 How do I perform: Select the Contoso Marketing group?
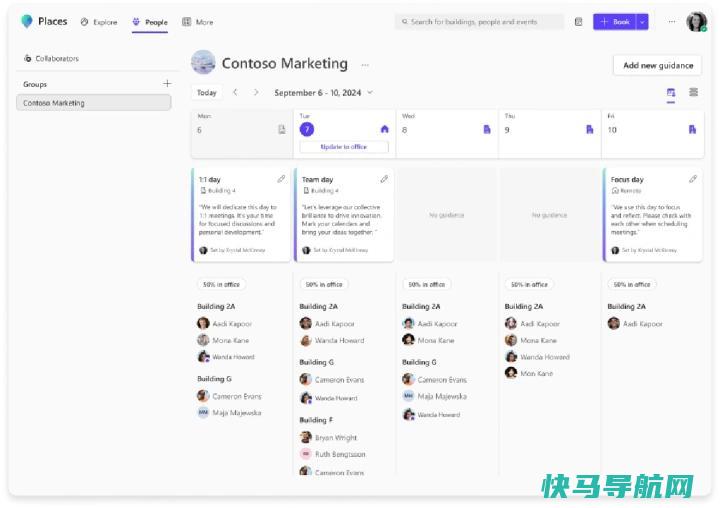pyautogui.click(x=94, y=103)
